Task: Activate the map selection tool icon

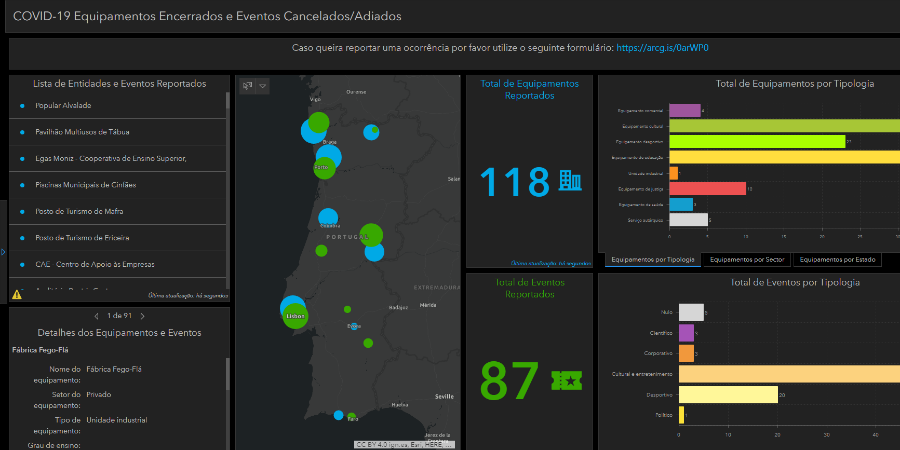Action: click(x=247, y=86)
